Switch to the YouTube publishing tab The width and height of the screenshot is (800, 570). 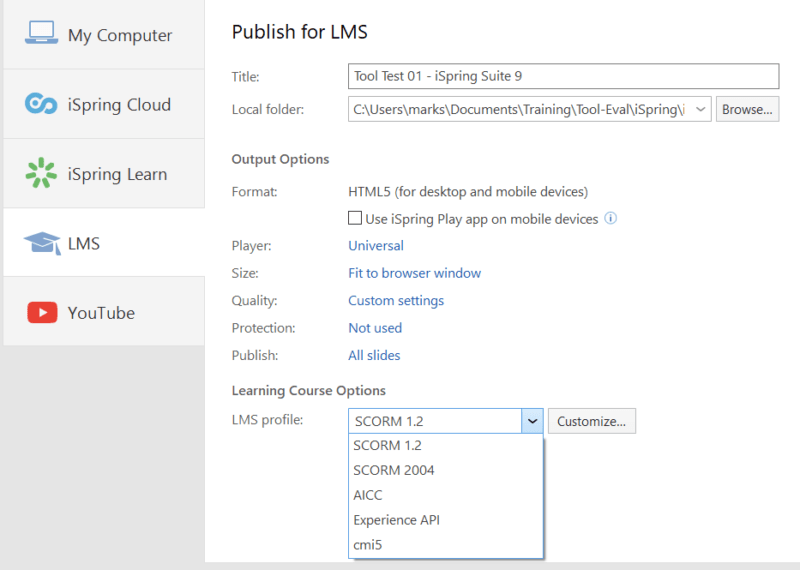(101, 313)
